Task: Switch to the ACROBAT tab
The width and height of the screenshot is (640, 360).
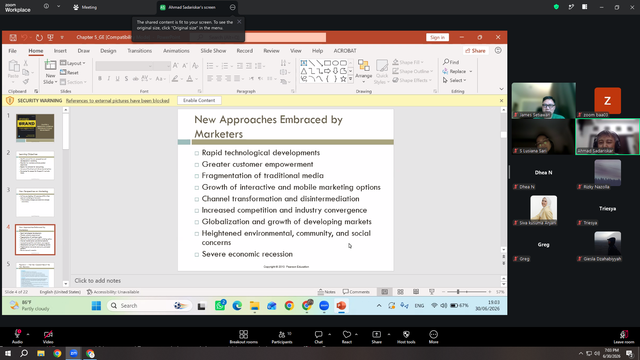Action: click(345, 51)
